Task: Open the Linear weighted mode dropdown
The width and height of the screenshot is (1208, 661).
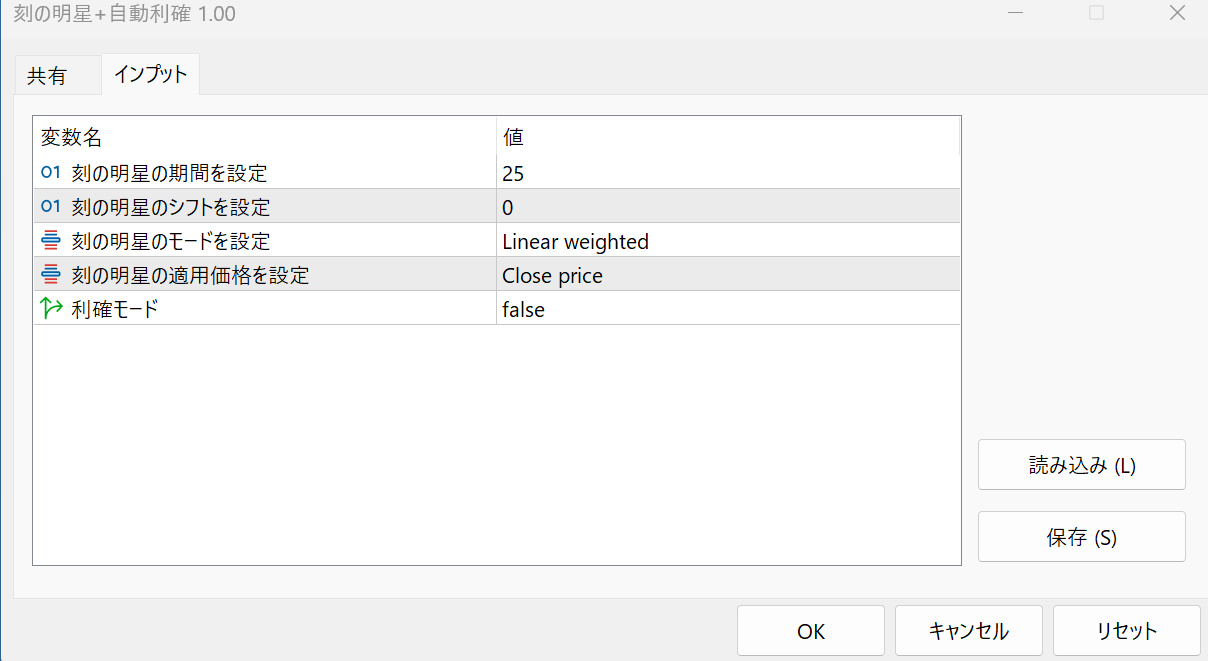Action: point(727,242)
